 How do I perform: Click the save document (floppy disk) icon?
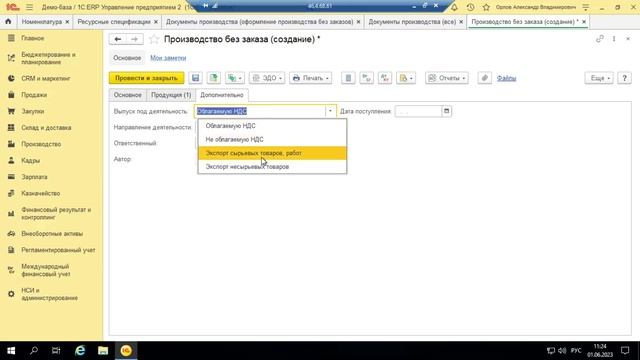pos(196,78)
